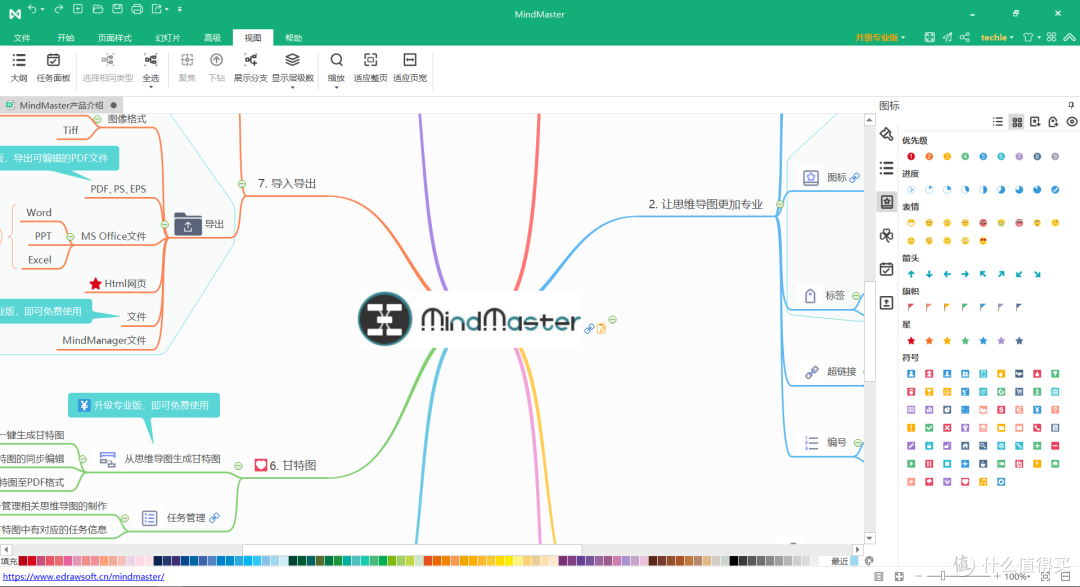The image size is (1080, 587).
Task: Open the task calendar side panel
Action: pos(886,269)
